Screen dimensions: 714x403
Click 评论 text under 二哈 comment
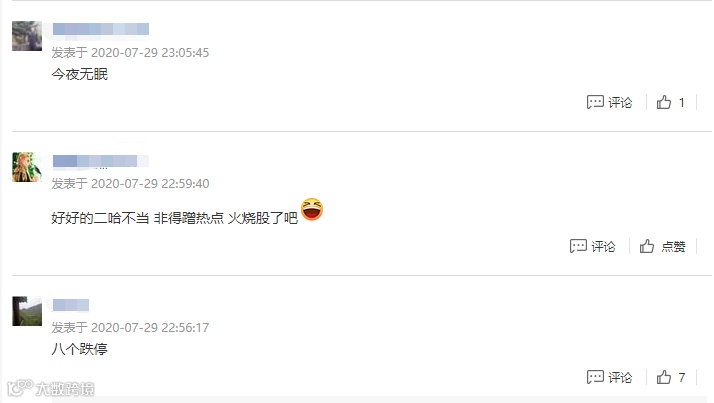point(603,246)
